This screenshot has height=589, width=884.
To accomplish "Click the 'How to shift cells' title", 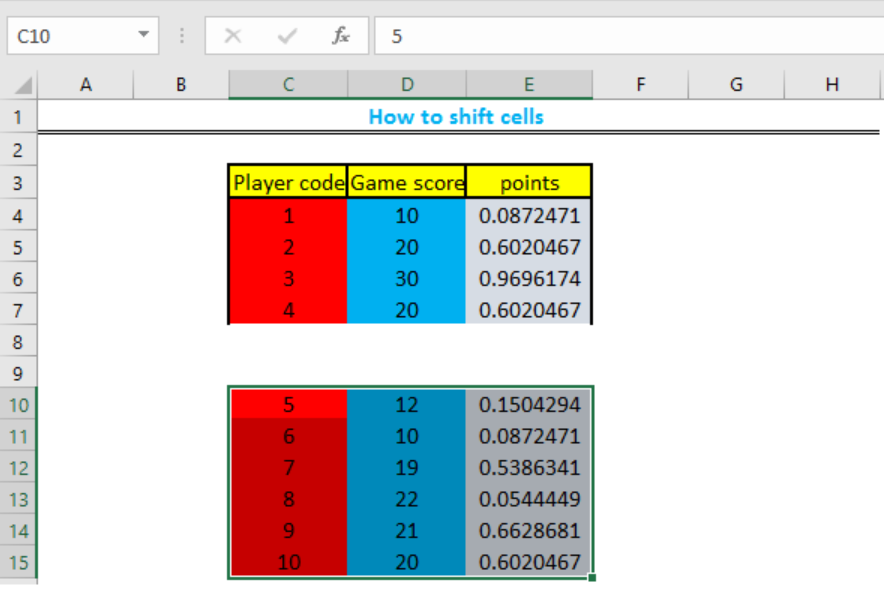I will coord(456,117).
